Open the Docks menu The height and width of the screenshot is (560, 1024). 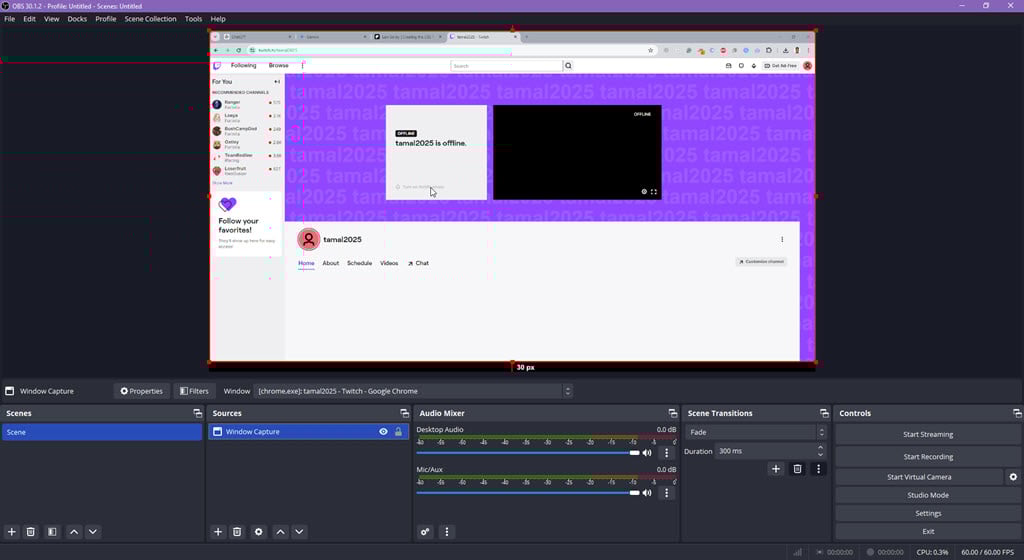pos(77,19)
